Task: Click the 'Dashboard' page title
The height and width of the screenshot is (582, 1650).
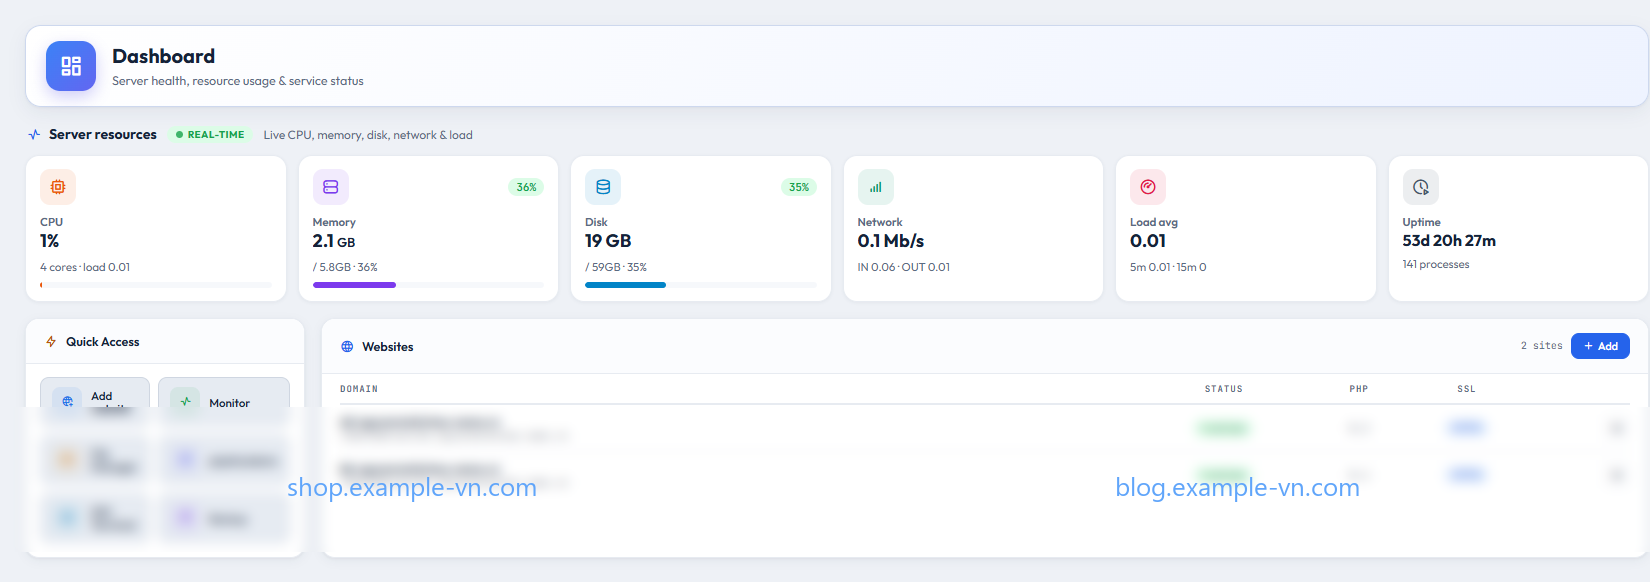Action: point(163,56)
